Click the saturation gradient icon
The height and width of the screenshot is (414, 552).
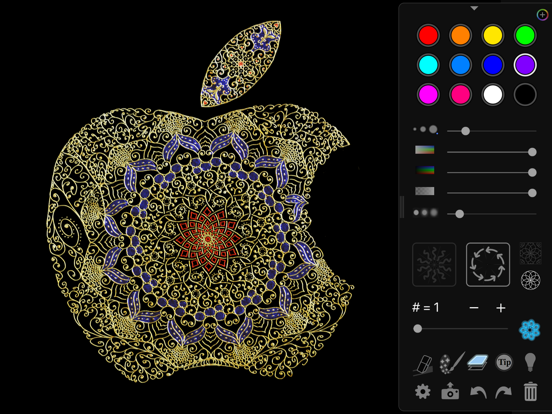pos(425,150)
